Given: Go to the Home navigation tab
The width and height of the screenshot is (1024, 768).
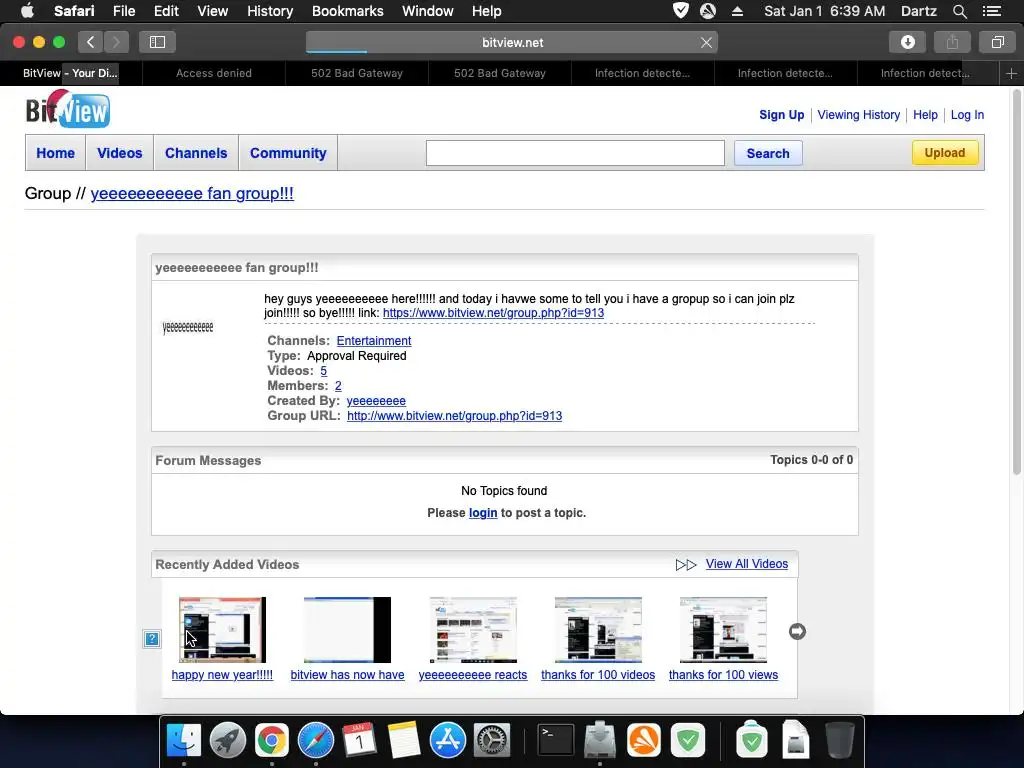Looking at the screenshot, I should point(56,153).
